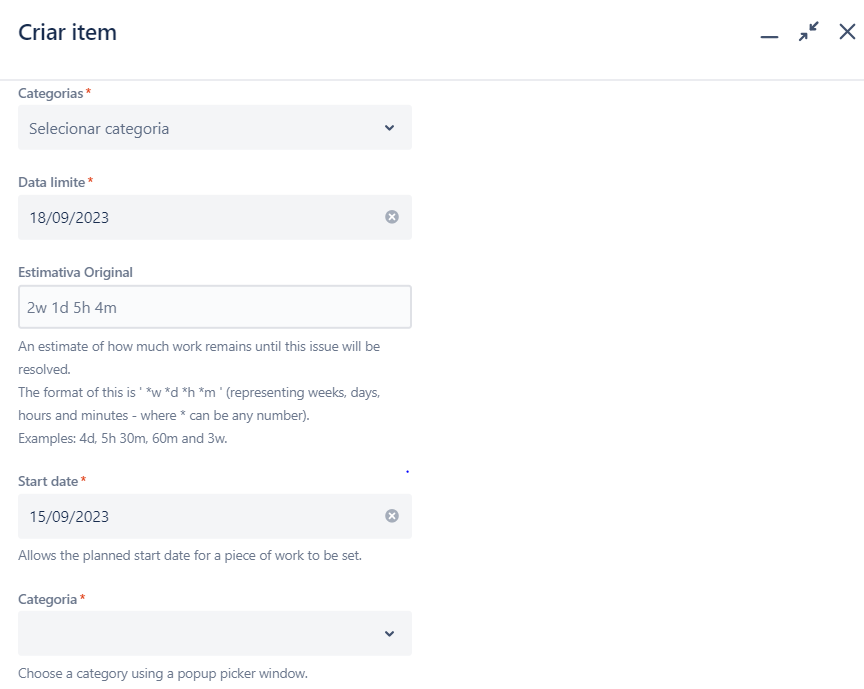Image resolution: width=864 pixels, height=689 pixels.
Task: Click the Data limite label
Action: click(52, 182)
